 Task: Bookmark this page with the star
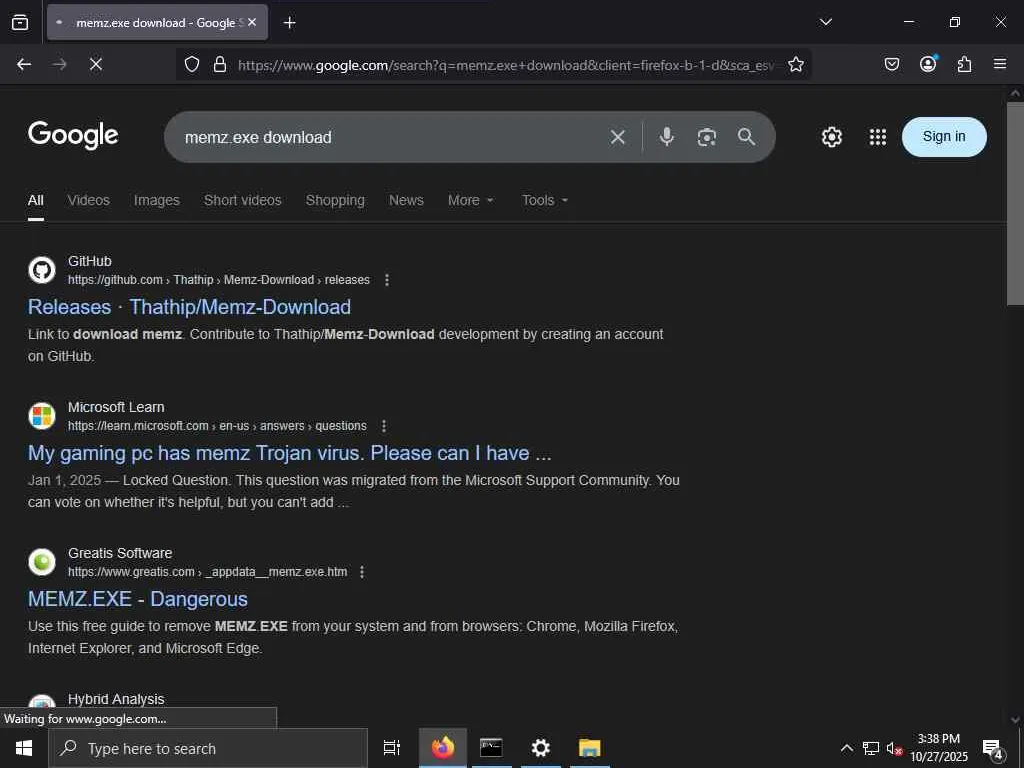[x=795, y=64]
